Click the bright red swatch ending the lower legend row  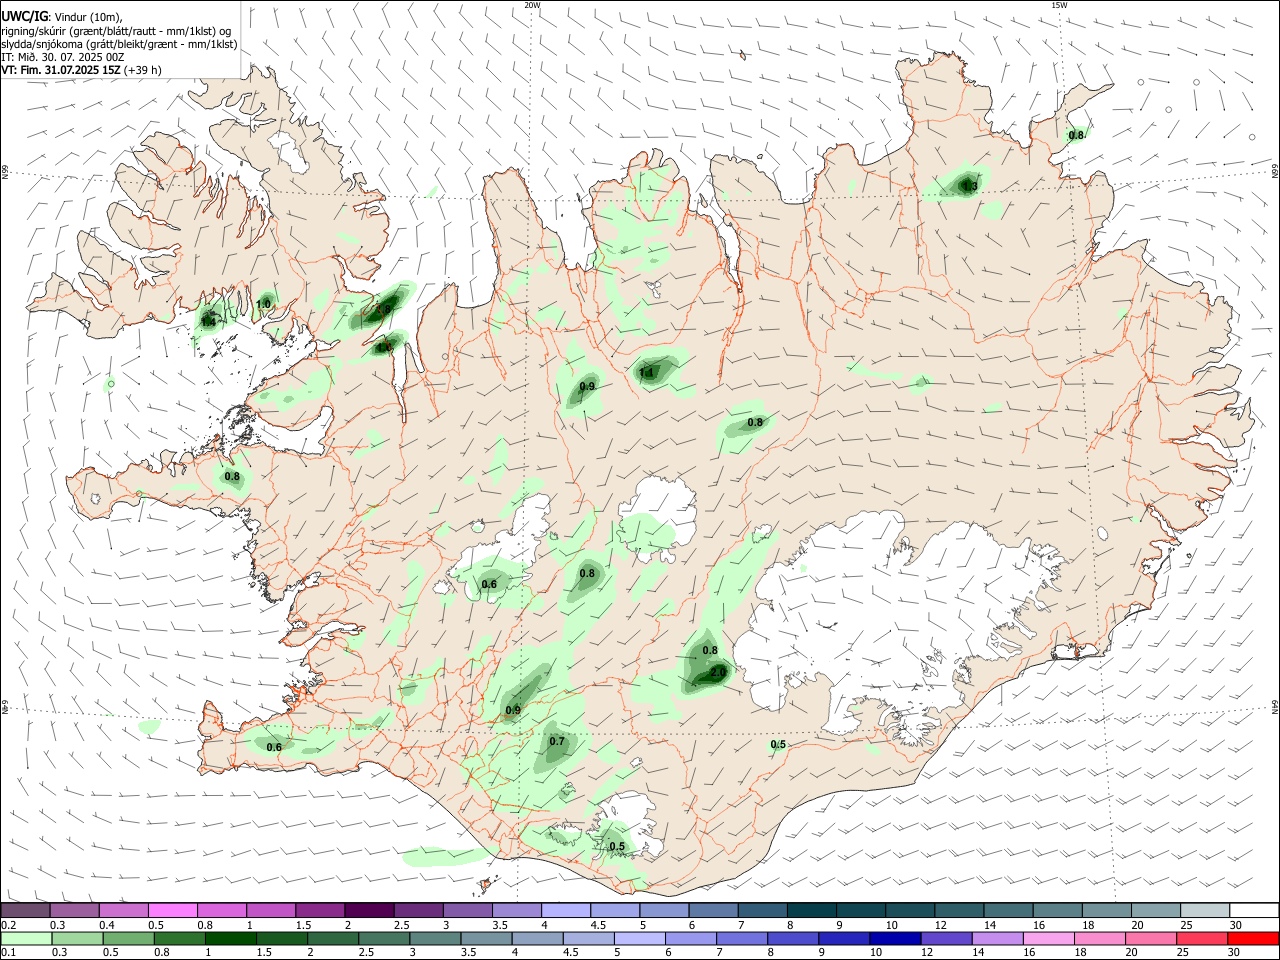1253,938
